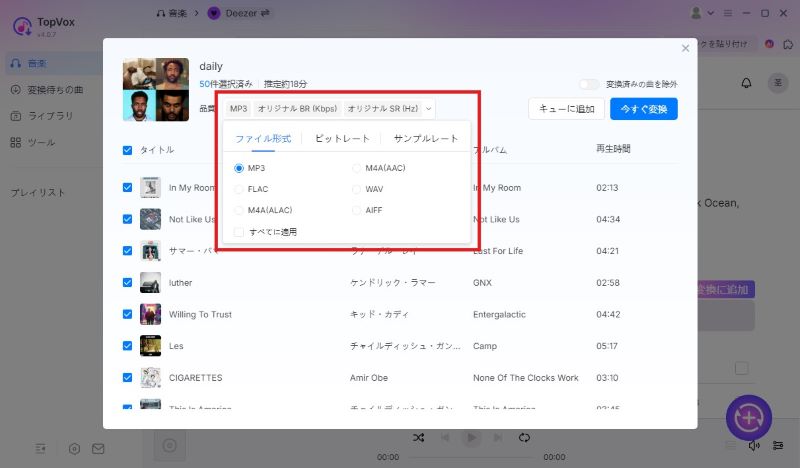The width and height of the screenshot is (800, 468).
Task: Select the MP3 format radio button
Action: click(x=239, y=168)
